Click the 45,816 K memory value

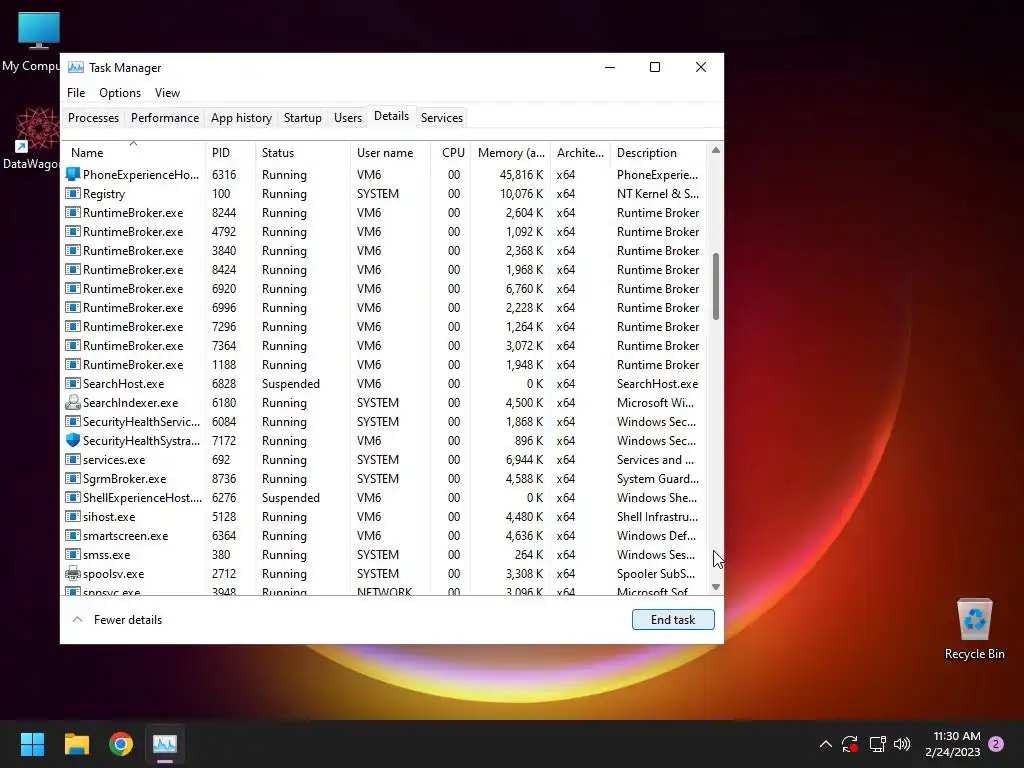coord(521,174)
